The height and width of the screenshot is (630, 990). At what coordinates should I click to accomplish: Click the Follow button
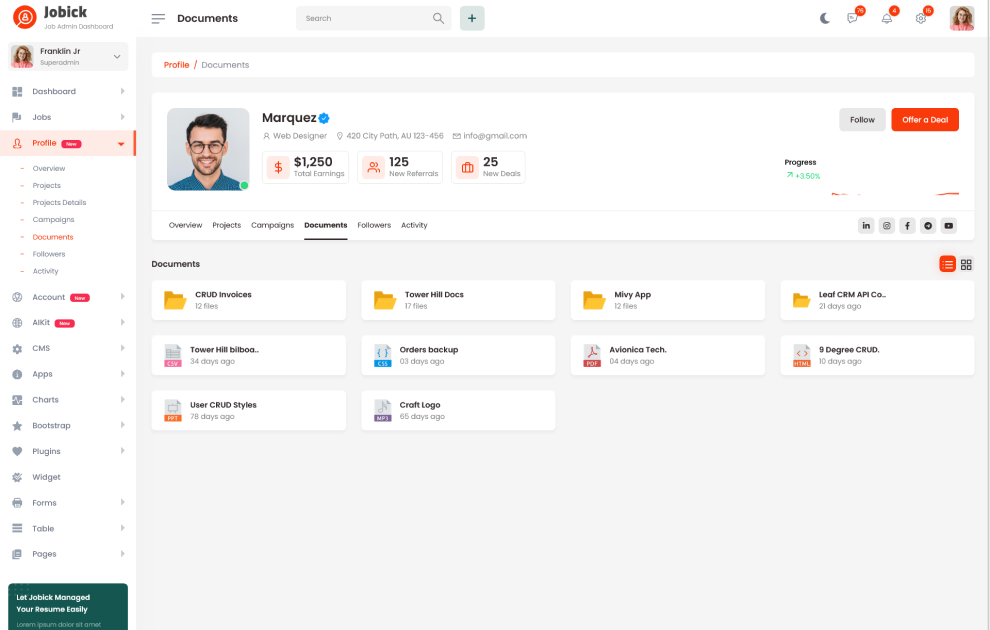(862, 120)
